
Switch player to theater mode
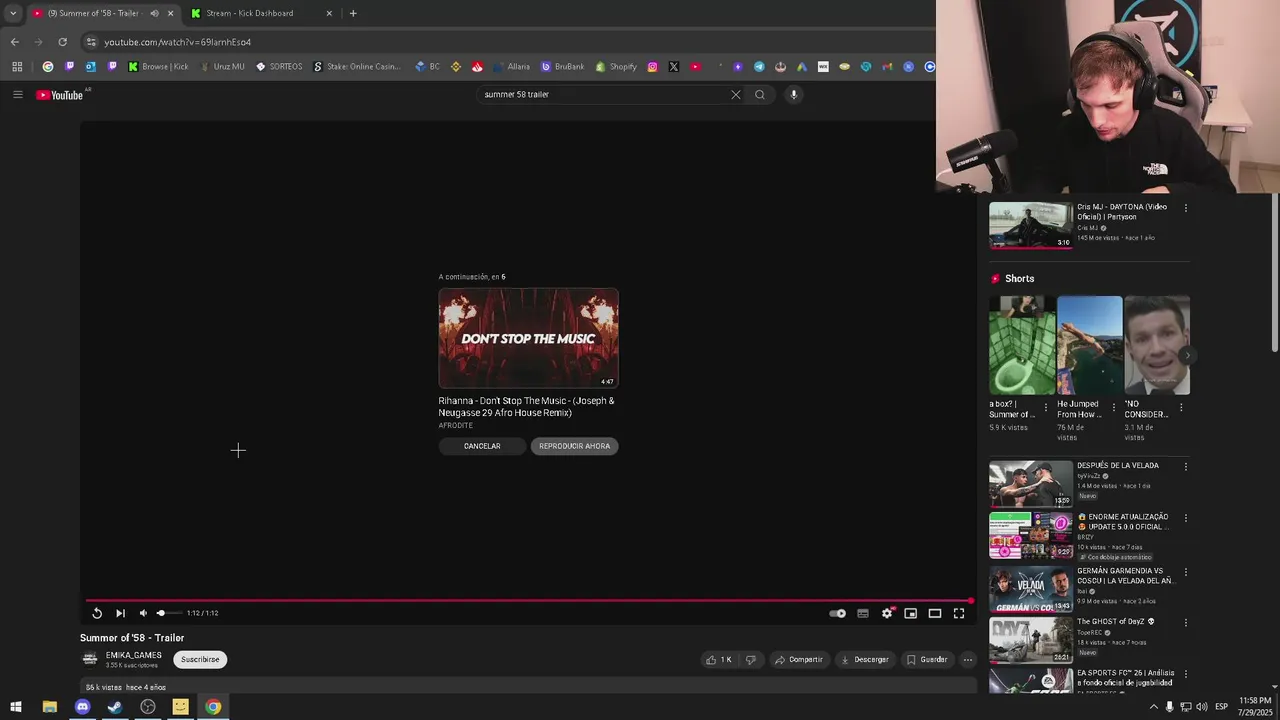935,613
